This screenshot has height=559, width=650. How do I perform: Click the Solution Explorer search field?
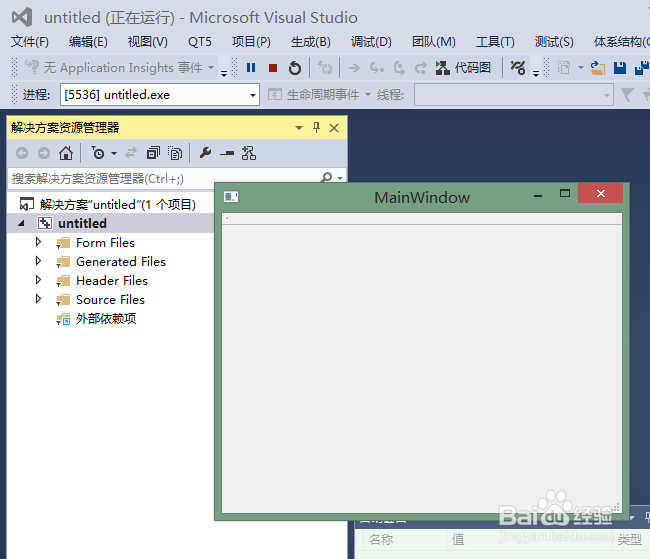(164, 178)
